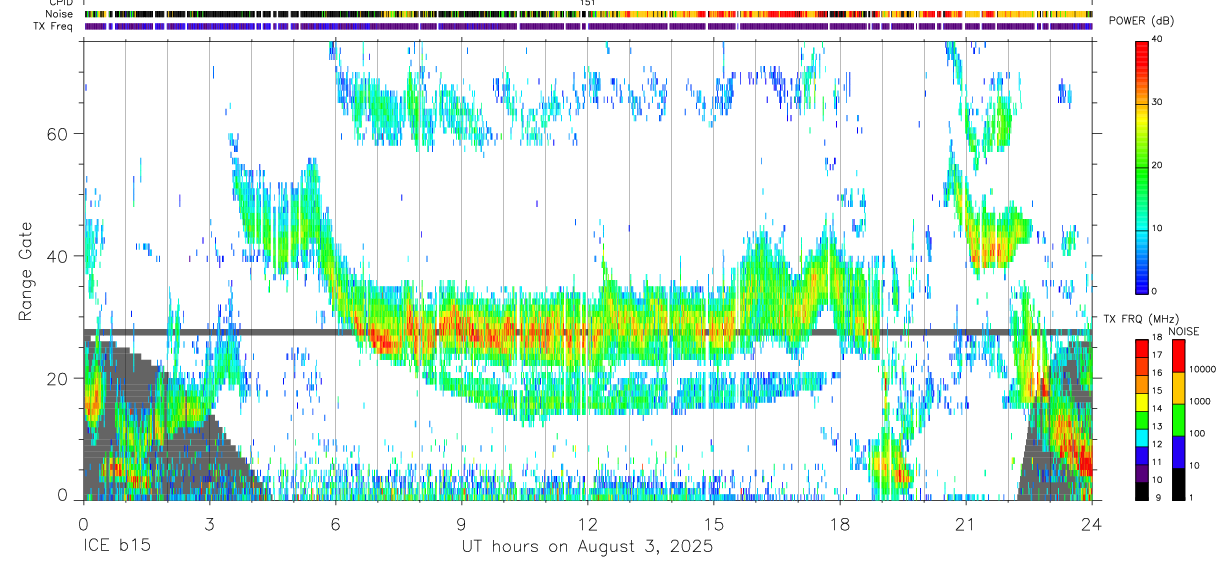Click the 1000 tick on NOISE legend

click(x=1200, y=401)
